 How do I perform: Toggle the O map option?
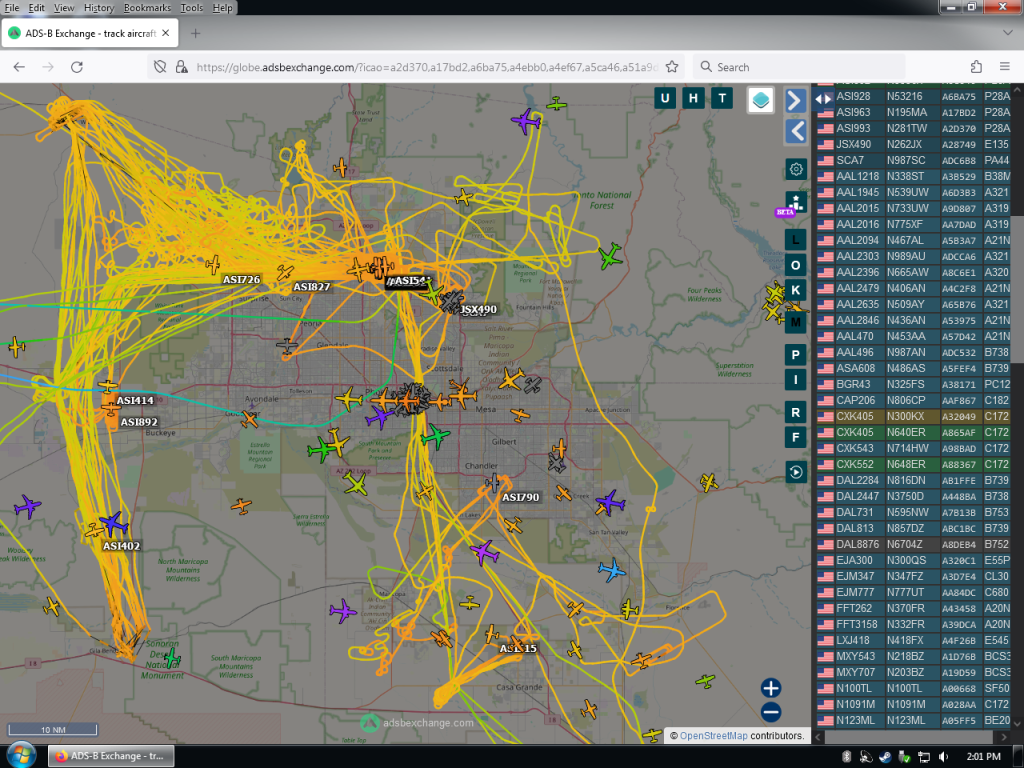[x=795, y=265]
